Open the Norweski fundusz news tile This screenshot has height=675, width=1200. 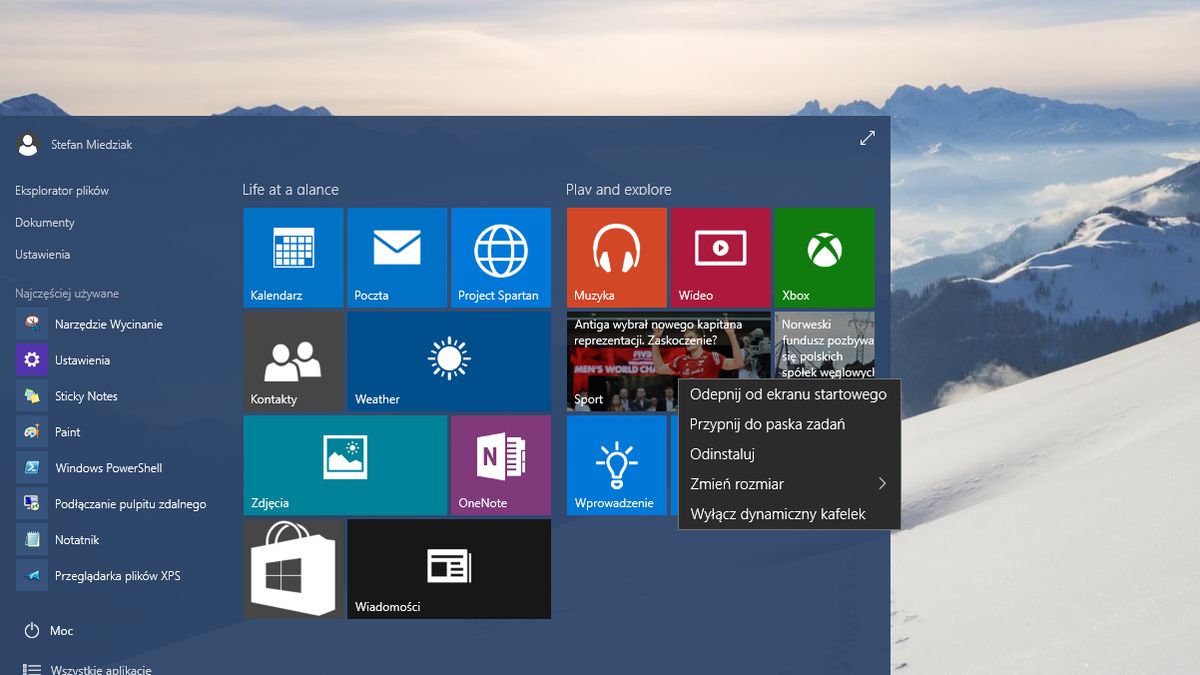(x=825, y=345)
